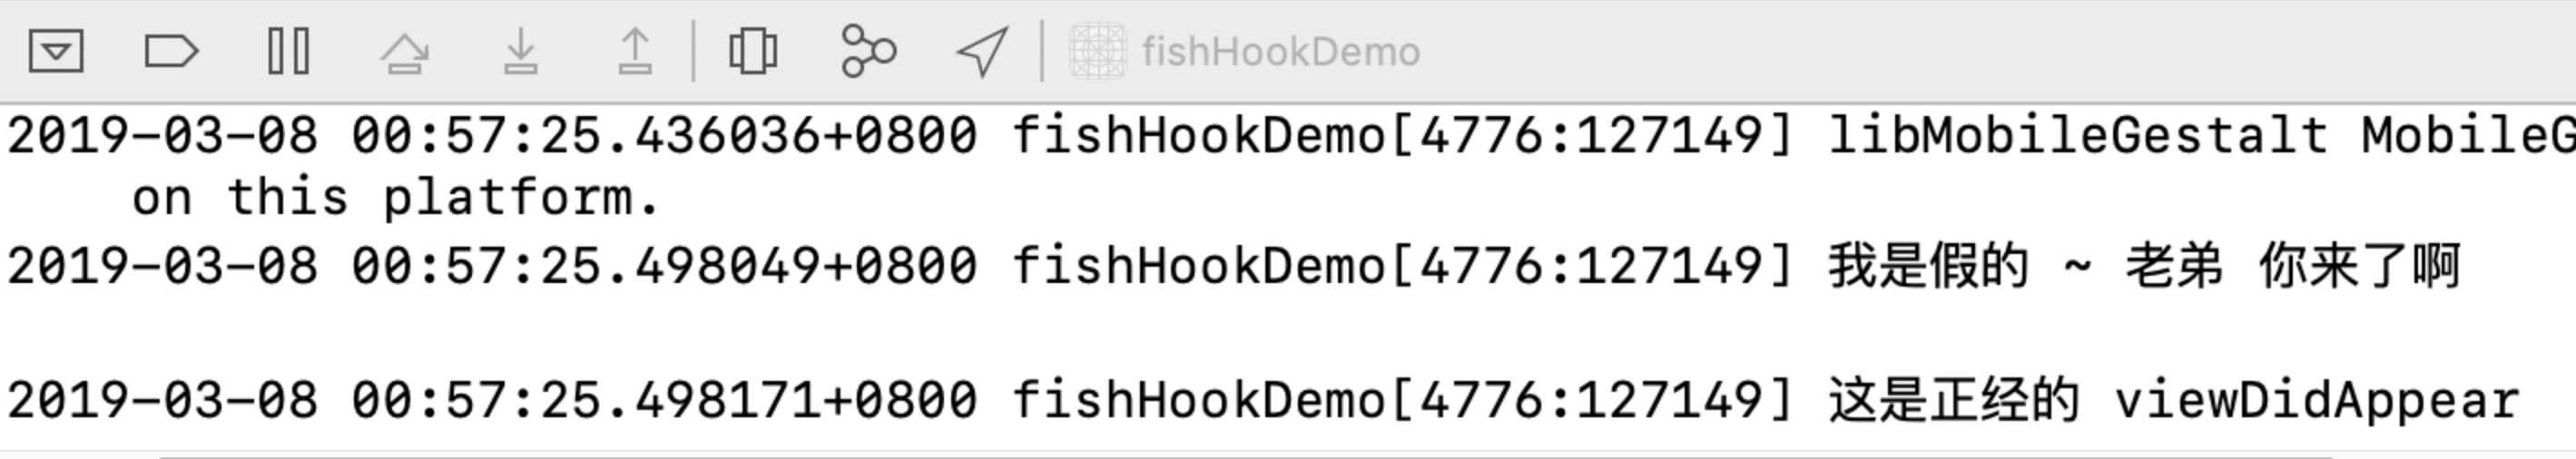Select the 我是假的 log message line

click(x=1288, y=266)
